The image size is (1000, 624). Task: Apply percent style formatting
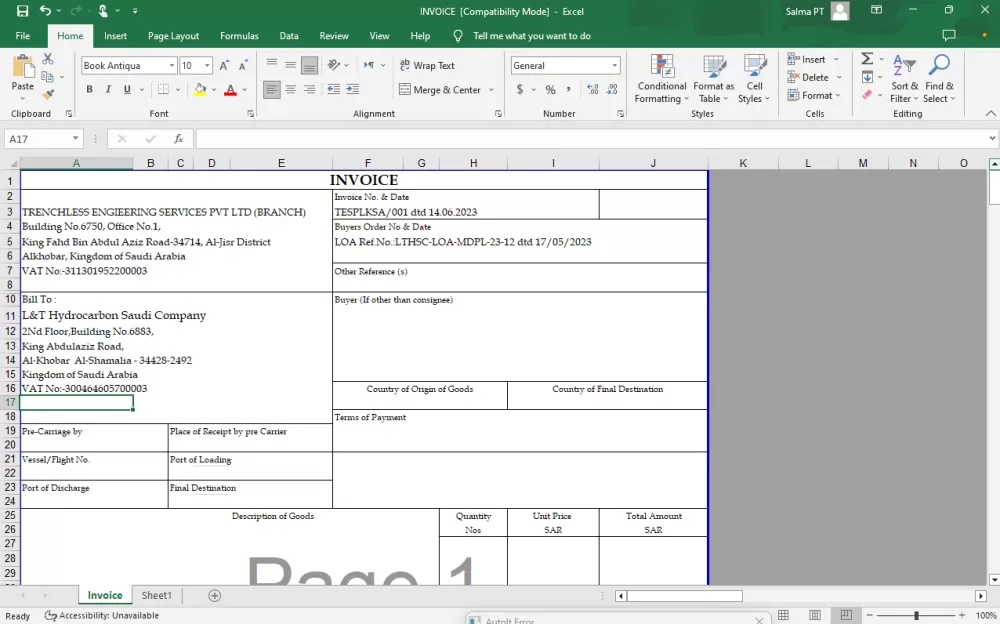pyautogui.click(x=550, y=89)
